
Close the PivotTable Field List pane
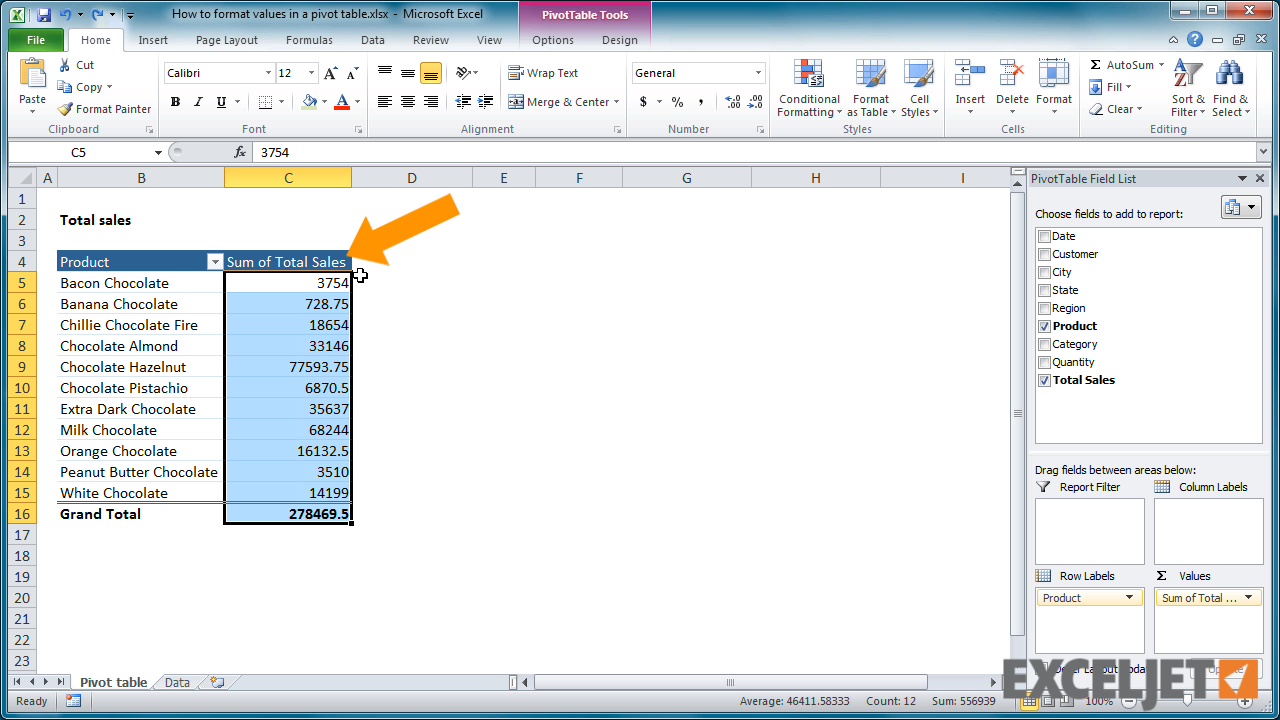click(1259, 177)
